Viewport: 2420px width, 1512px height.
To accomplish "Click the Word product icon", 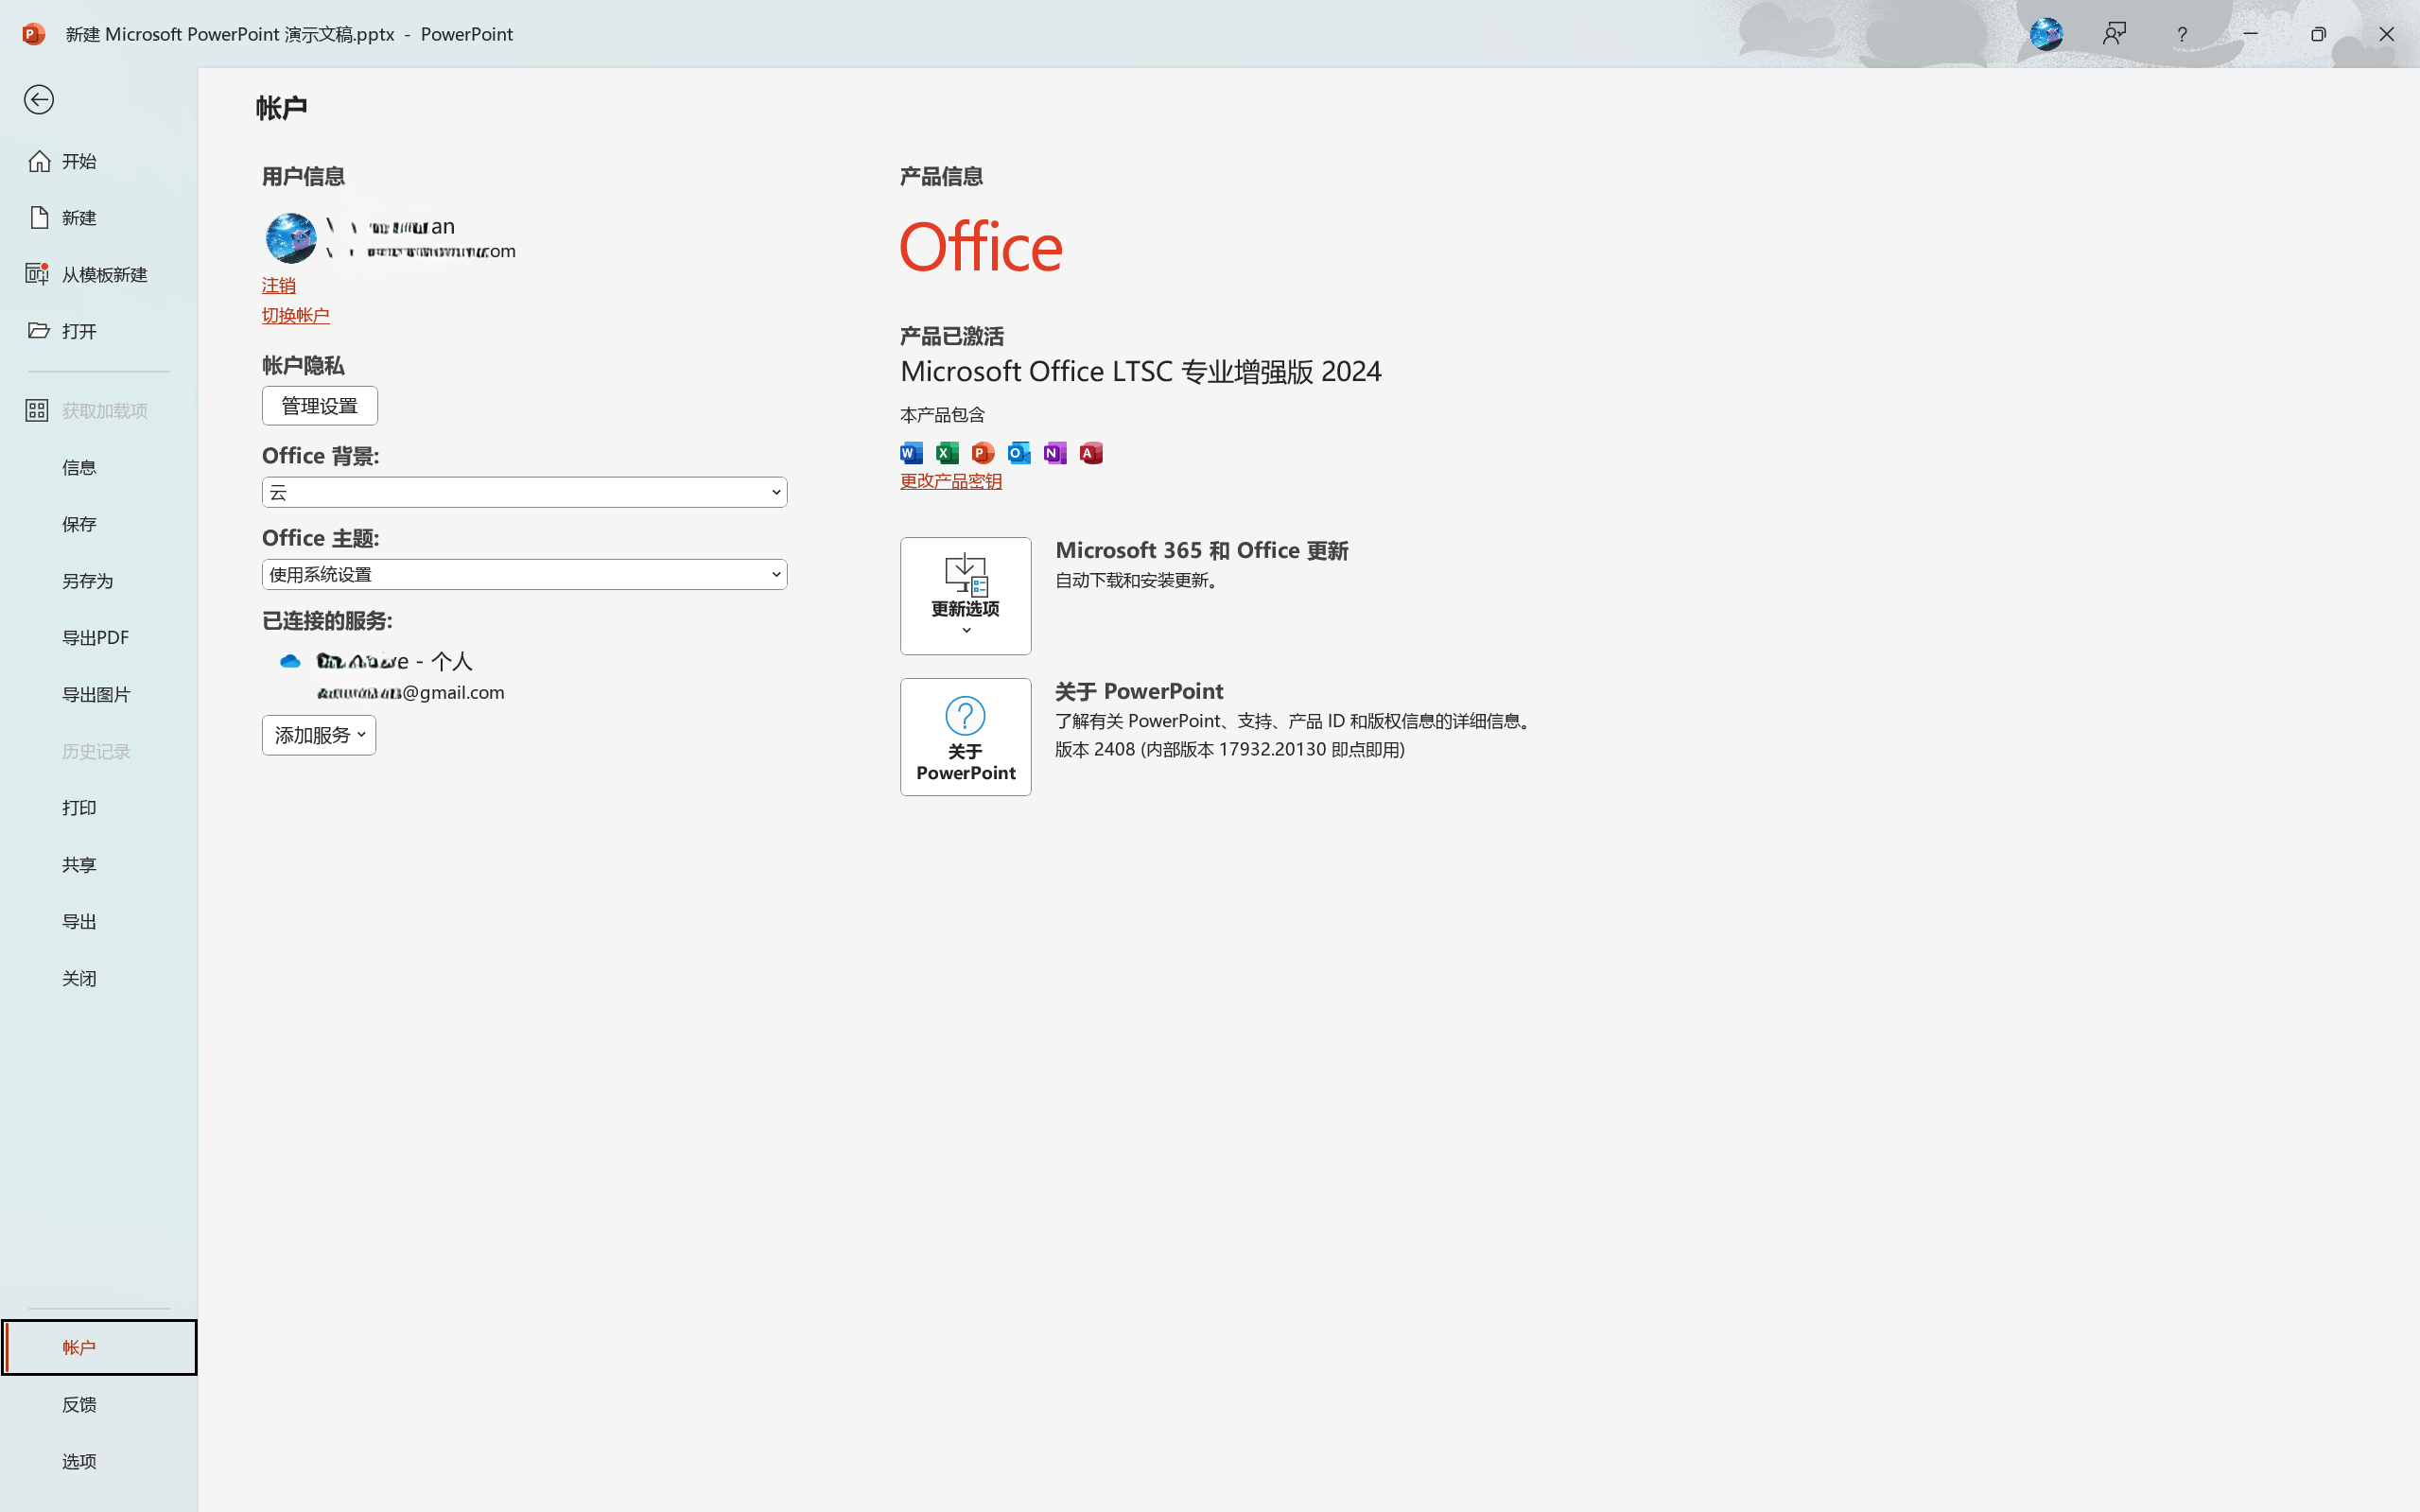I will [x=911, y=453].
